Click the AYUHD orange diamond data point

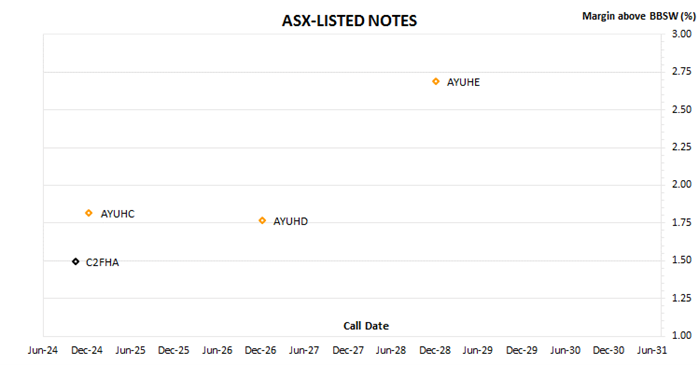click(x=262, y=221)
